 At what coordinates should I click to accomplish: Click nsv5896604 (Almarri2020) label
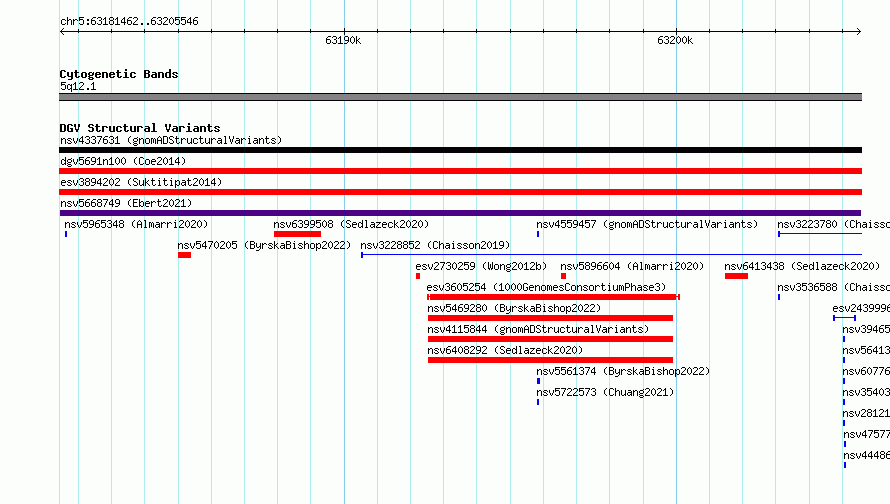point(632,266)
